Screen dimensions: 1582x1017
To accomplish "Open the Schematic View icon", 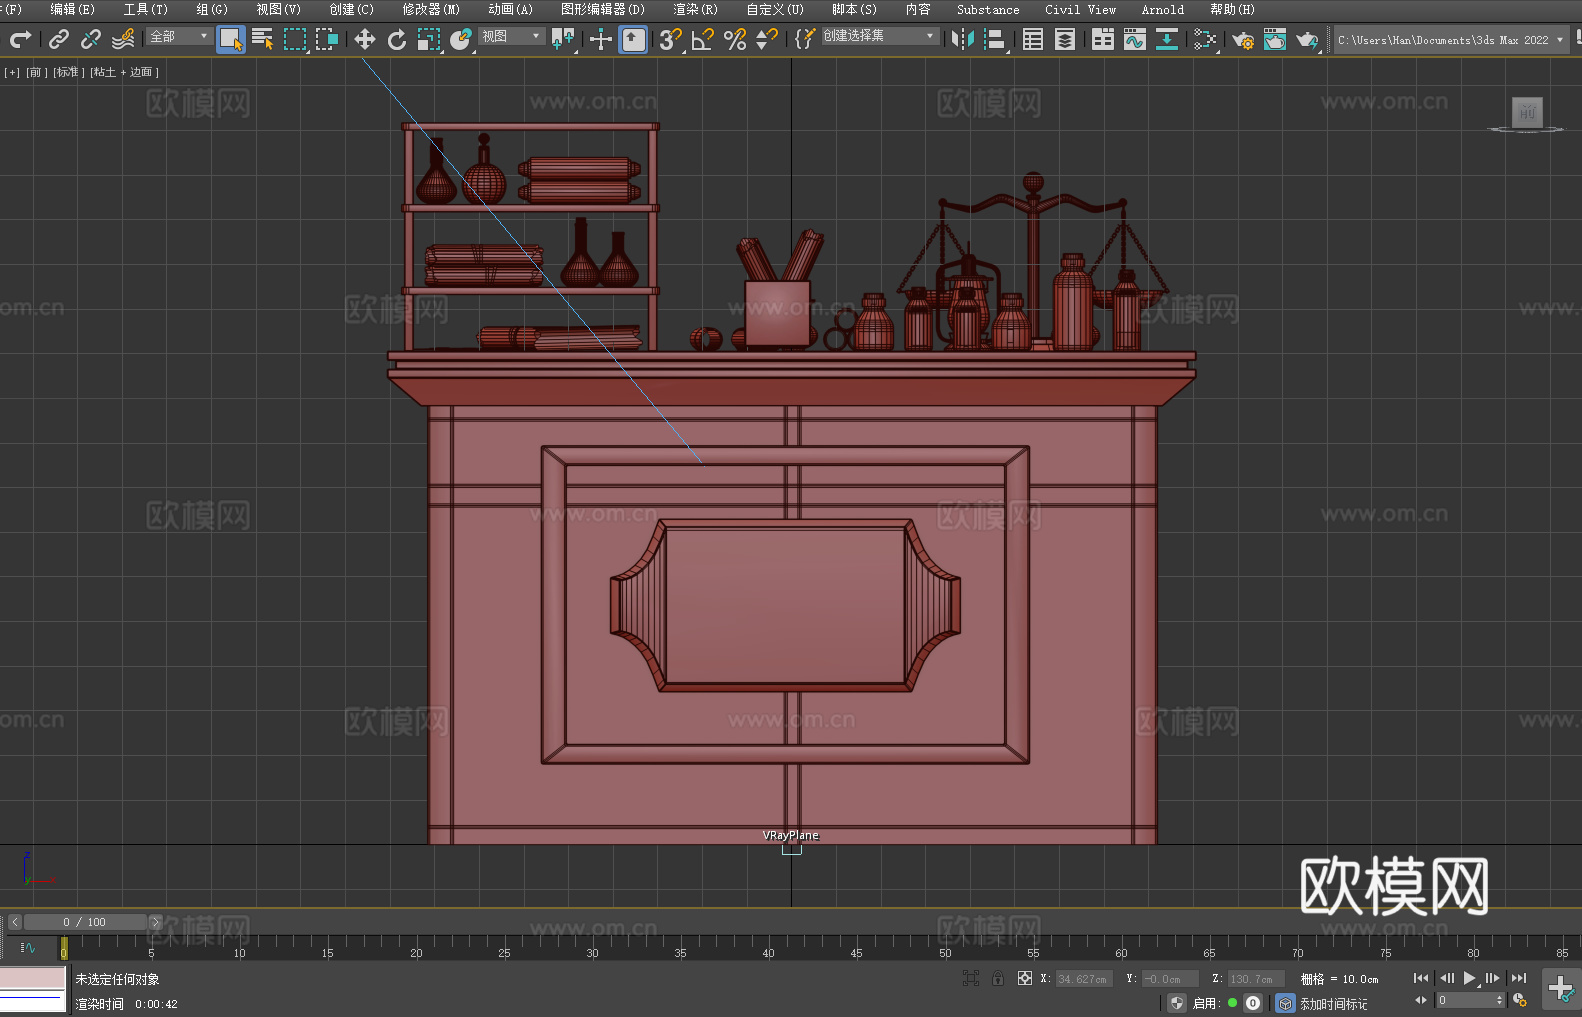I will 1205,39.
